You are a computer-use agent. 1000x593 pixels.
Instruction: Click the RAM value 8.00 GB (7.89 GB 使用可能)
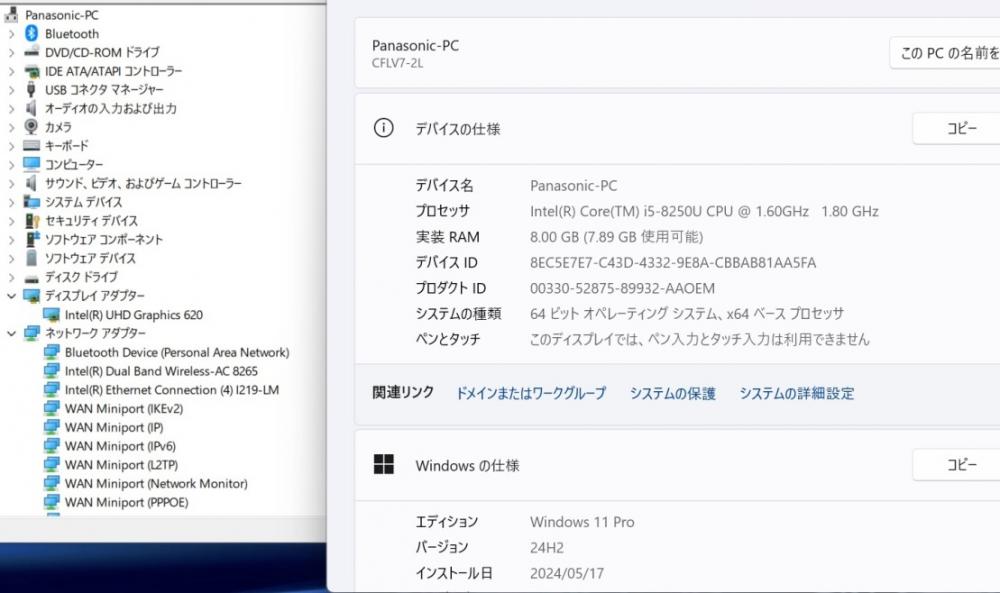click(616, 237)
